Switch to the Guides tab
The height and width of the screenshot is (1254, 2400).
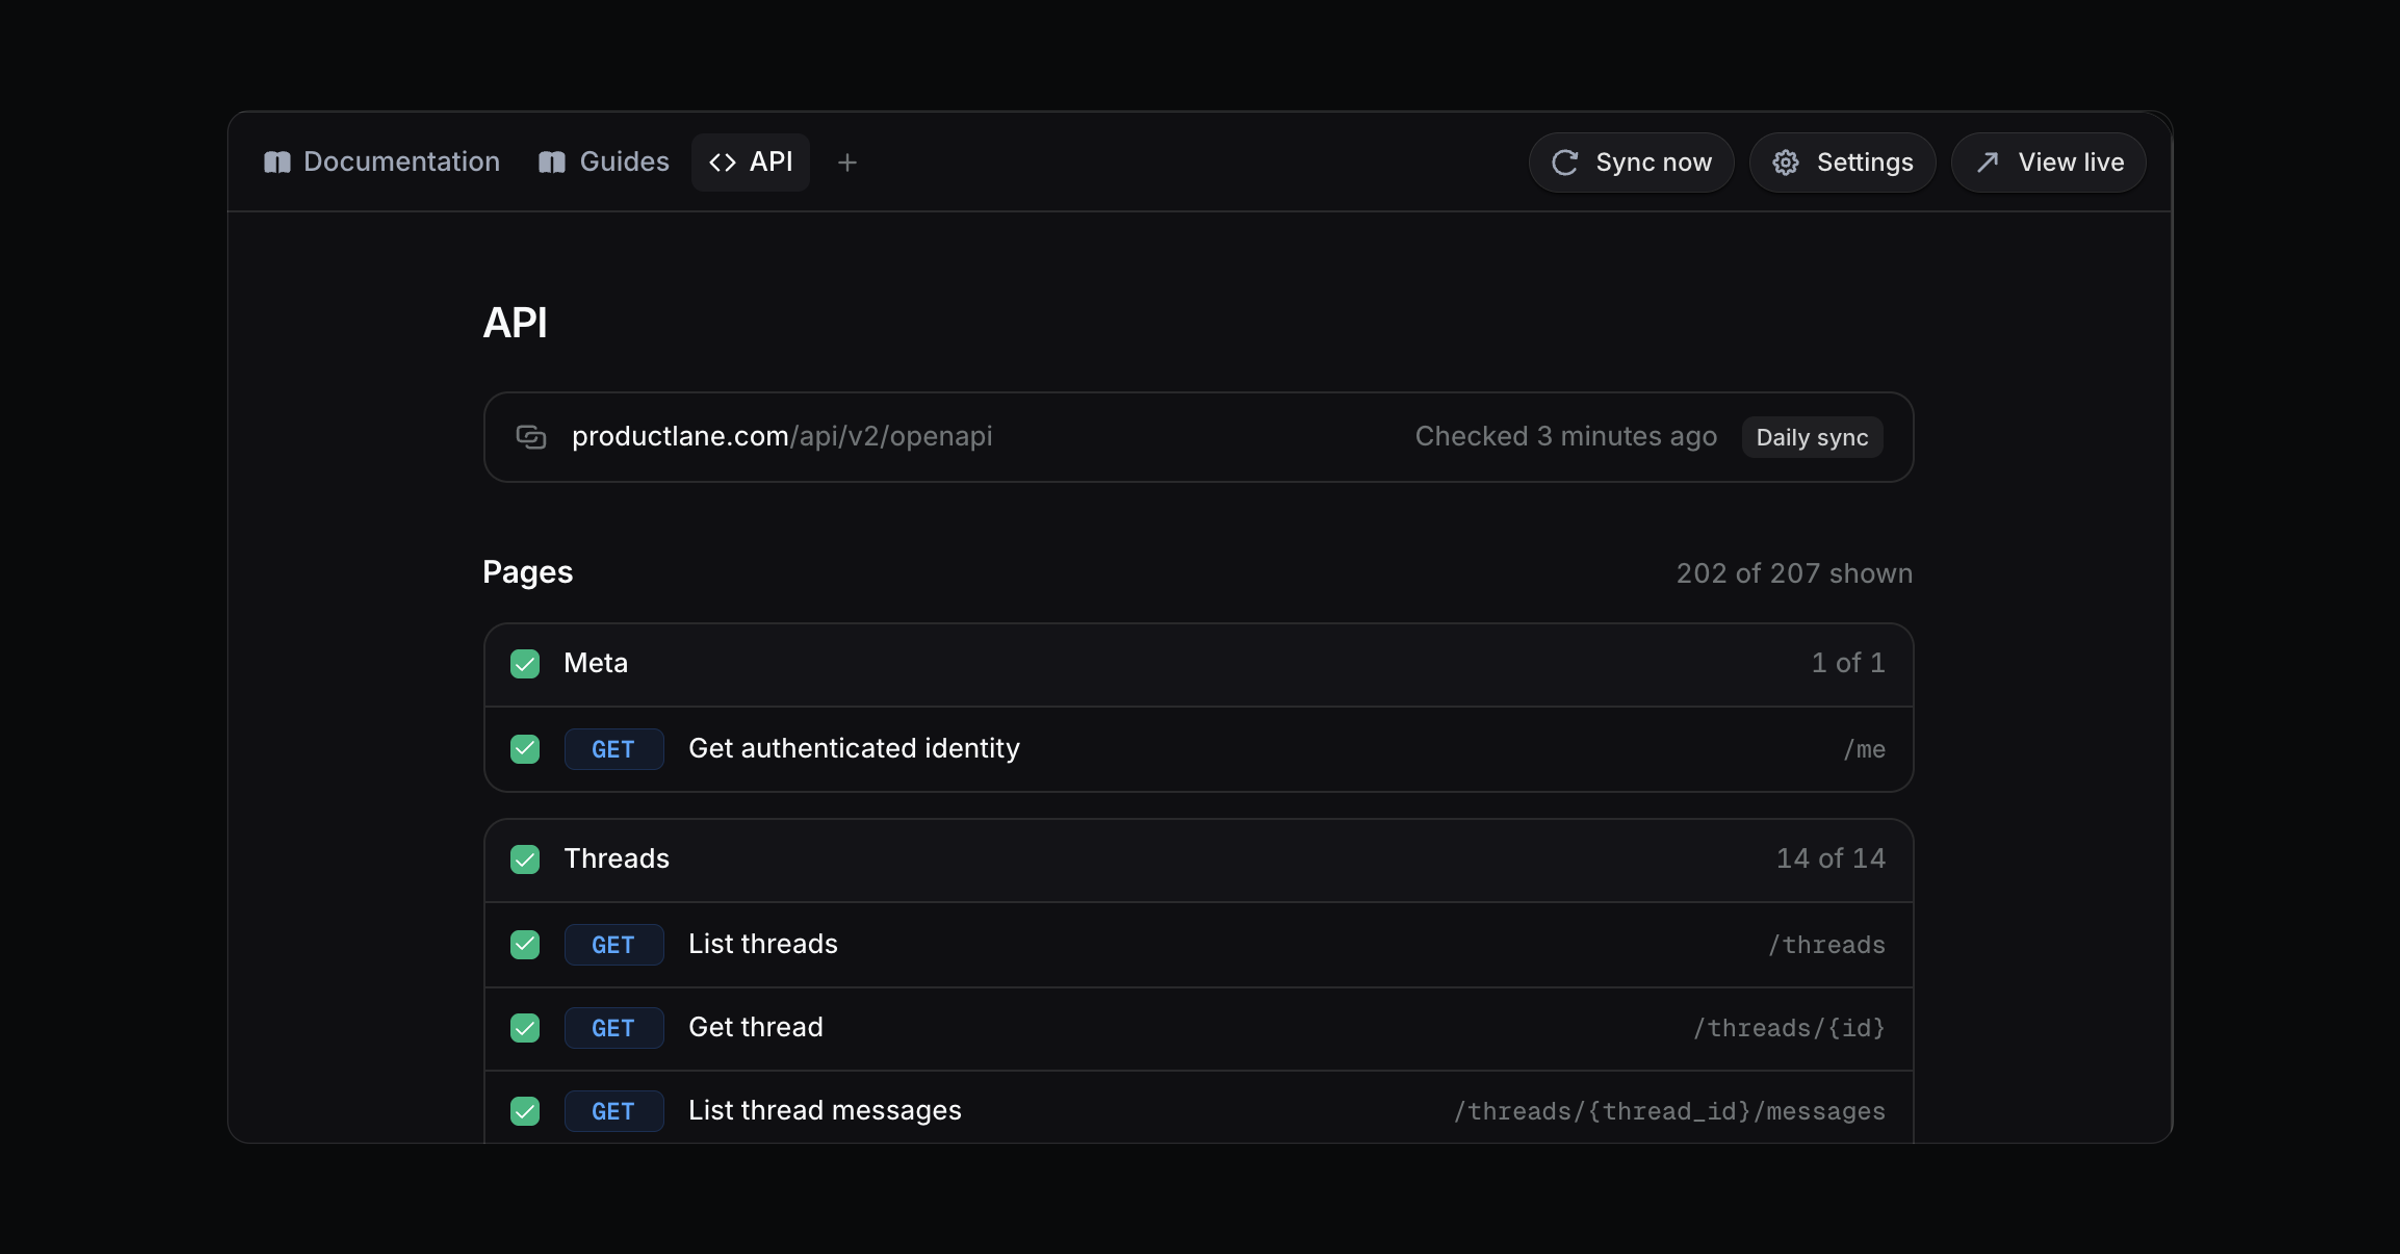(603, 162)
